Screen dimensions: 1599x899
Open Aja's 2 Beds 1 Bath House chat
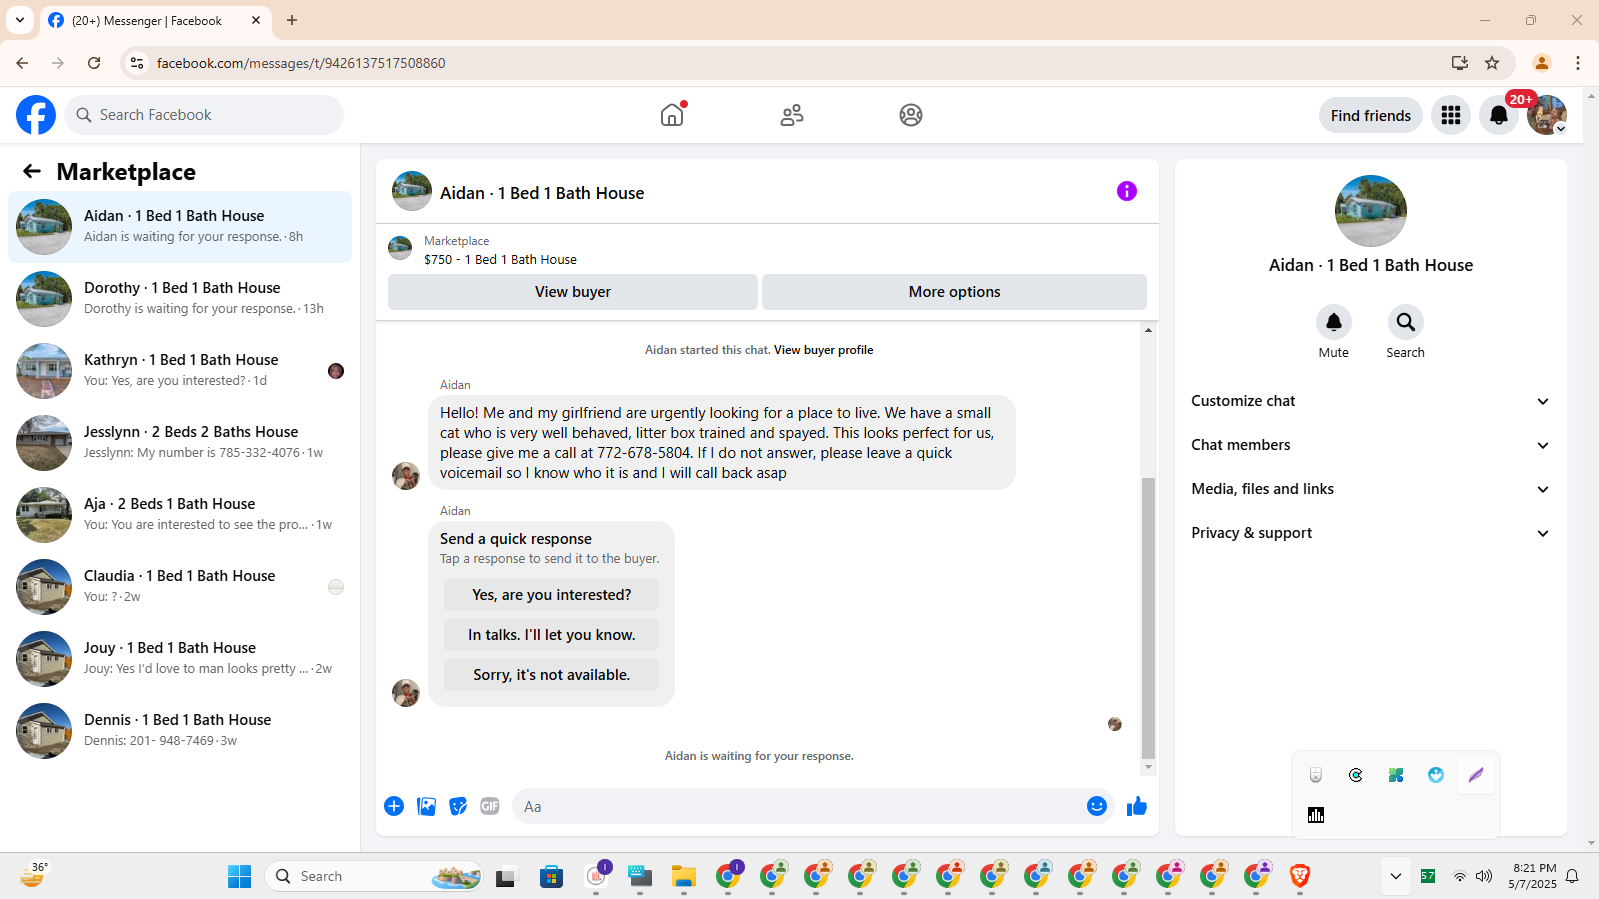point(180,515)
